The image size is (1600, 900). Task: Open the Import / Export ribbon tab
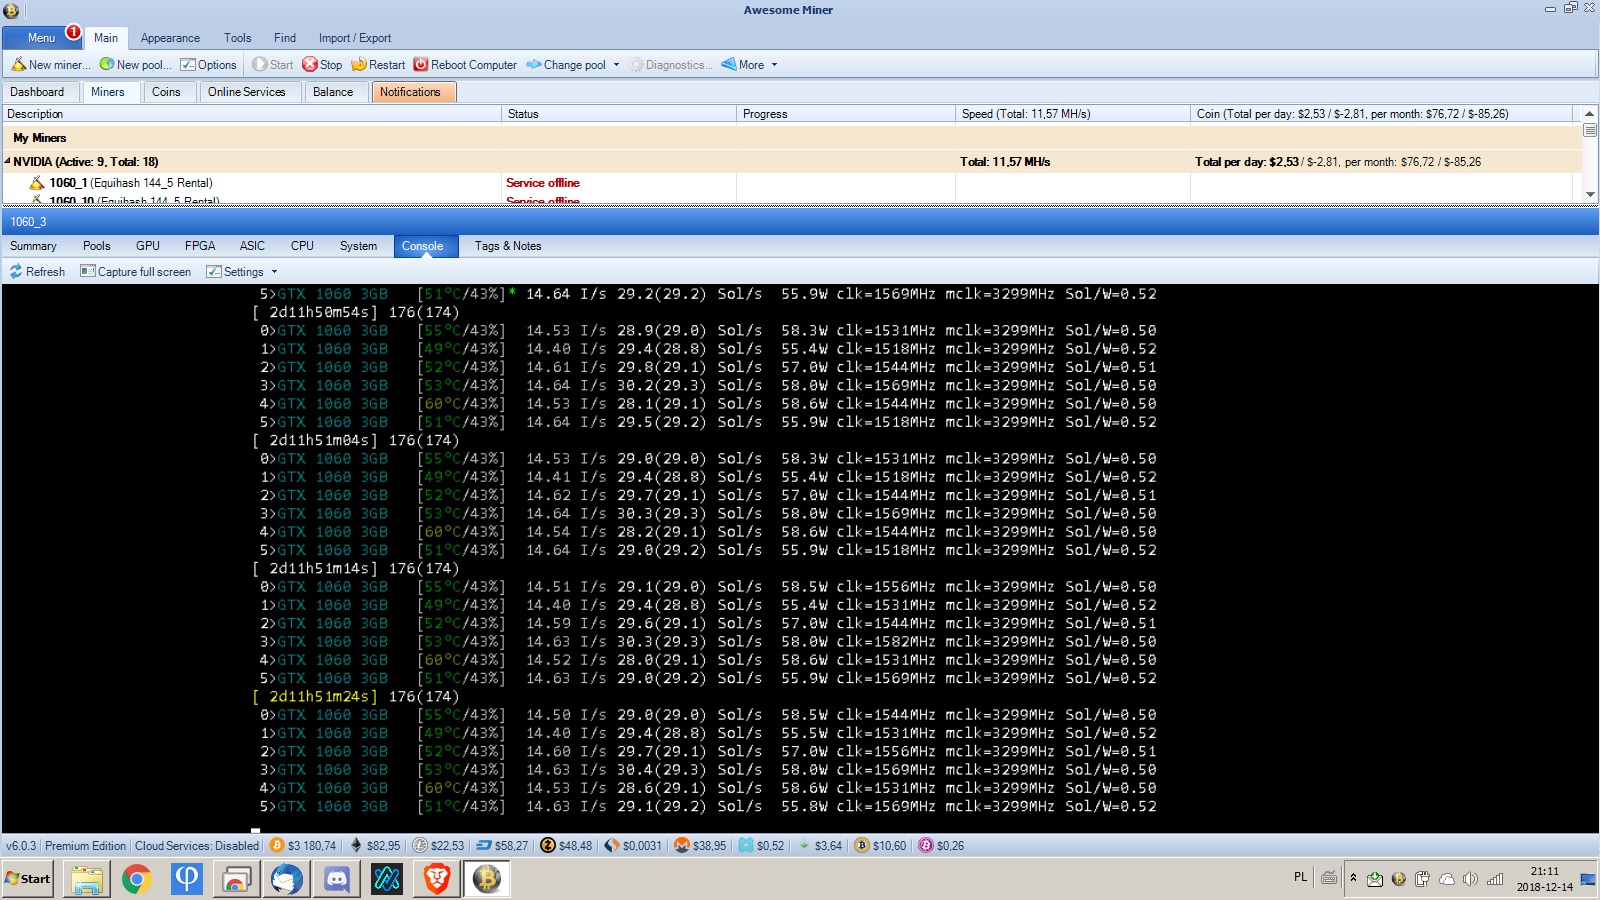(355, 38)
